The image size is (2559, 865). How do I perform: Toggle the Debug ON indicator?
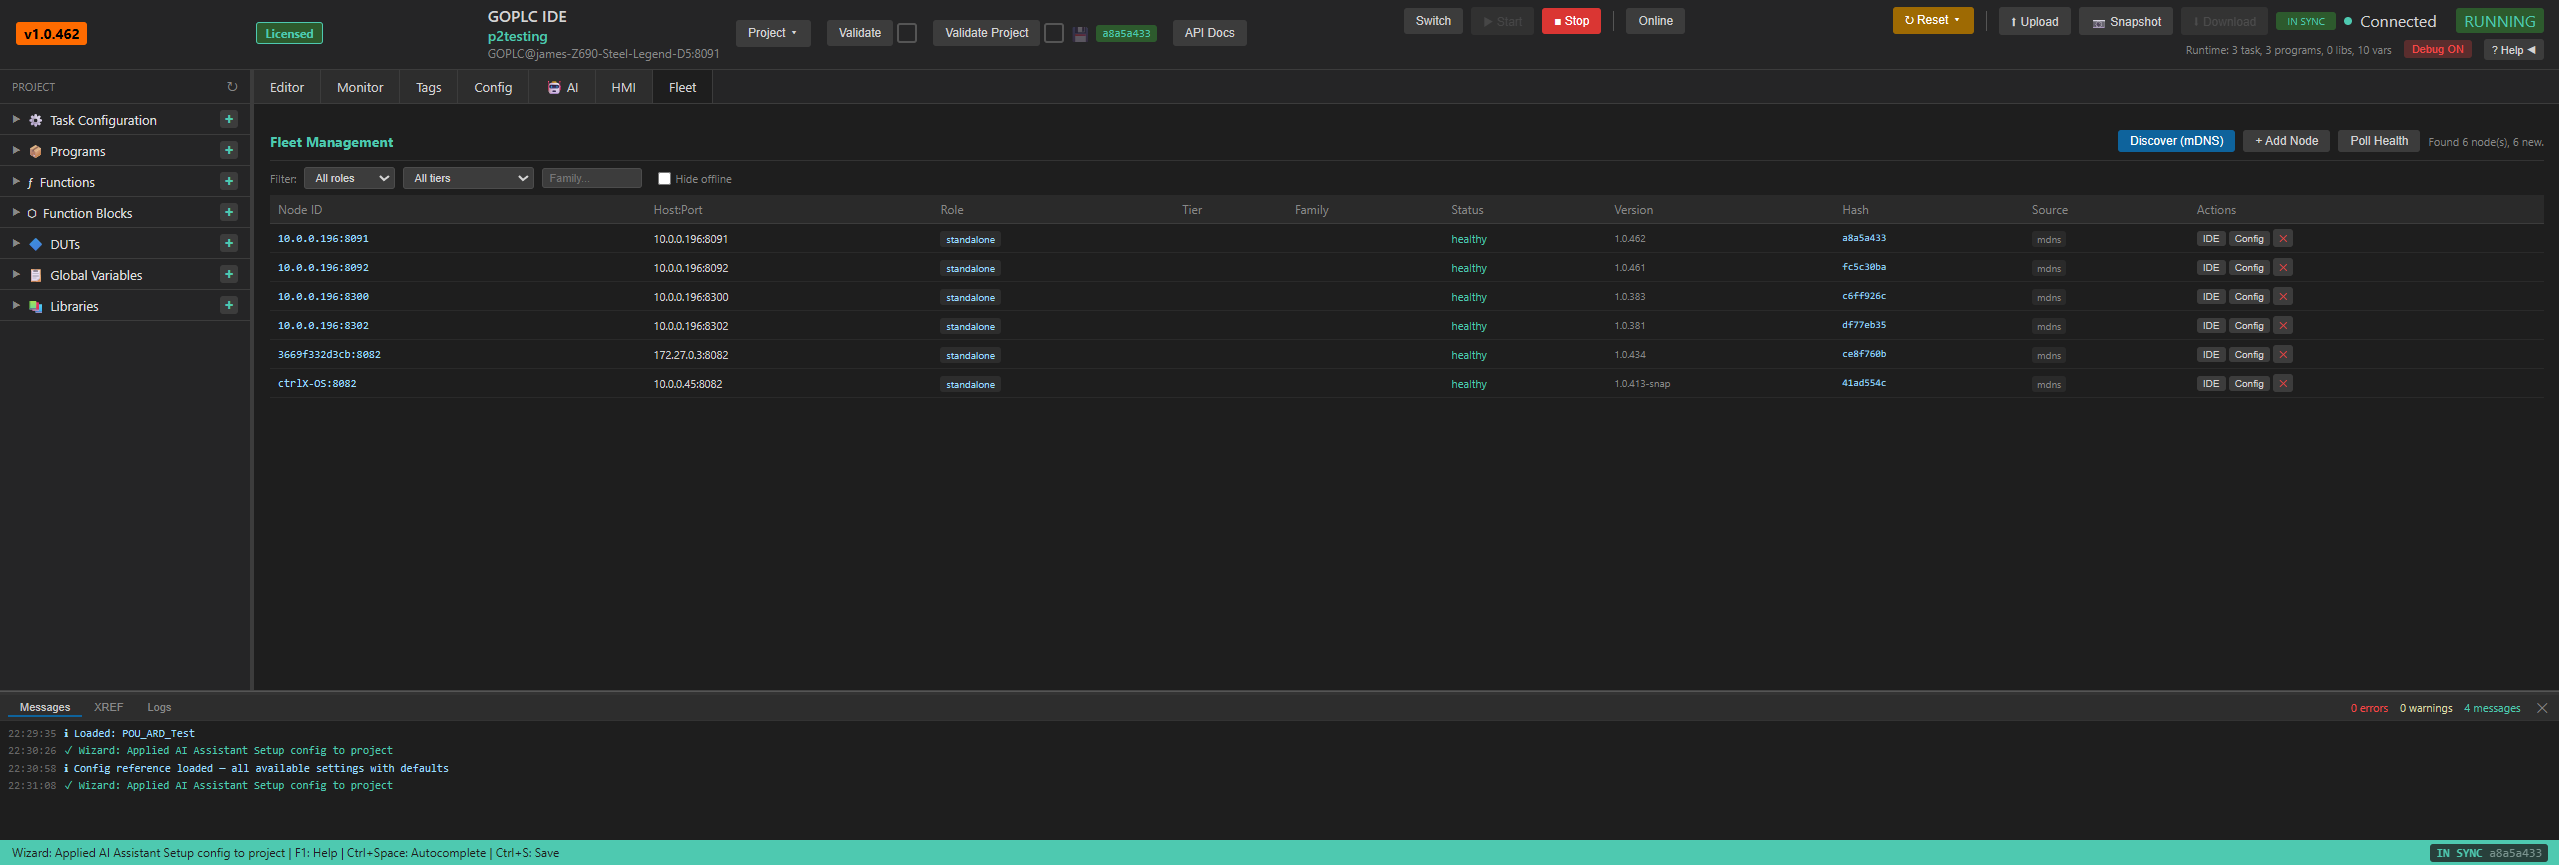click(2438, 49)
